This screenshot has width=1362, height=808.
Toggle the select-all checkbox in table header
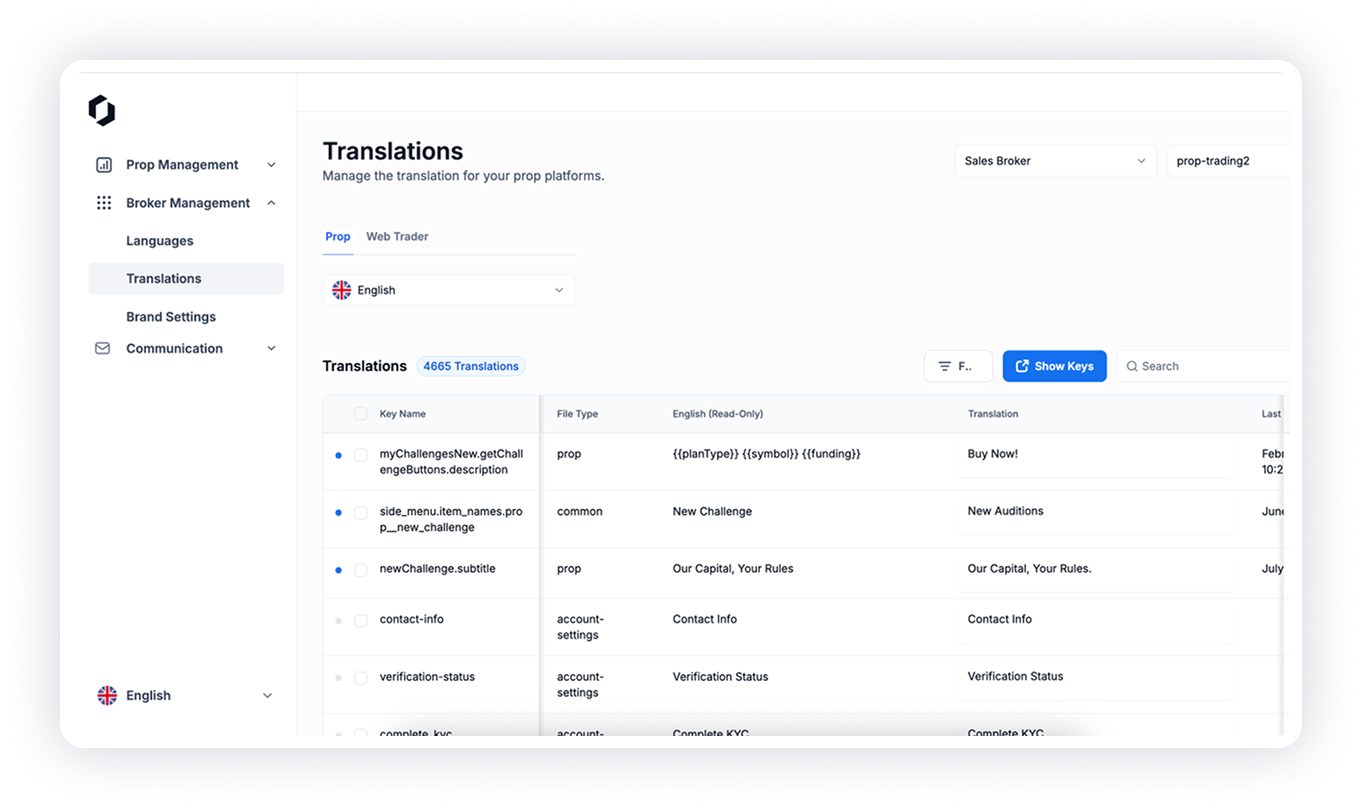361,414
